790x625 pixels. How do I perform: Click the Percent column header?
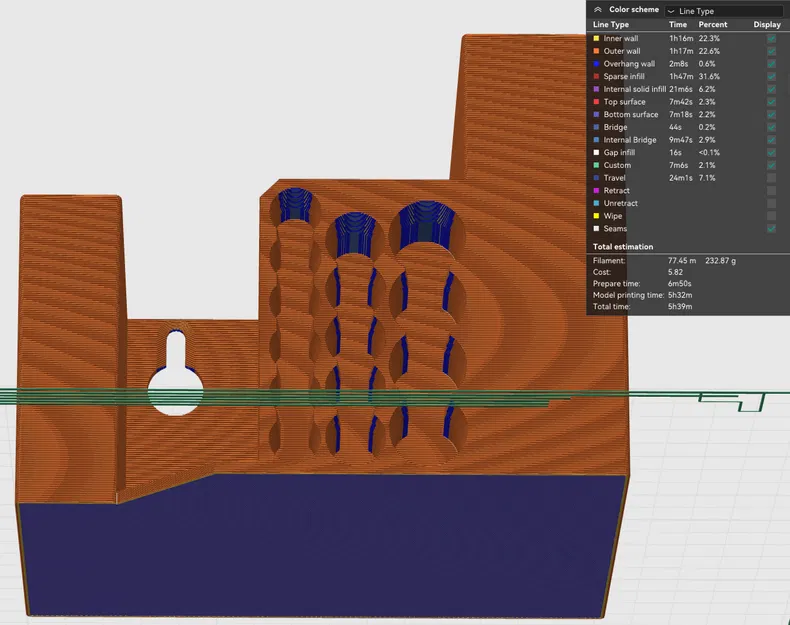tap(712, 24)
